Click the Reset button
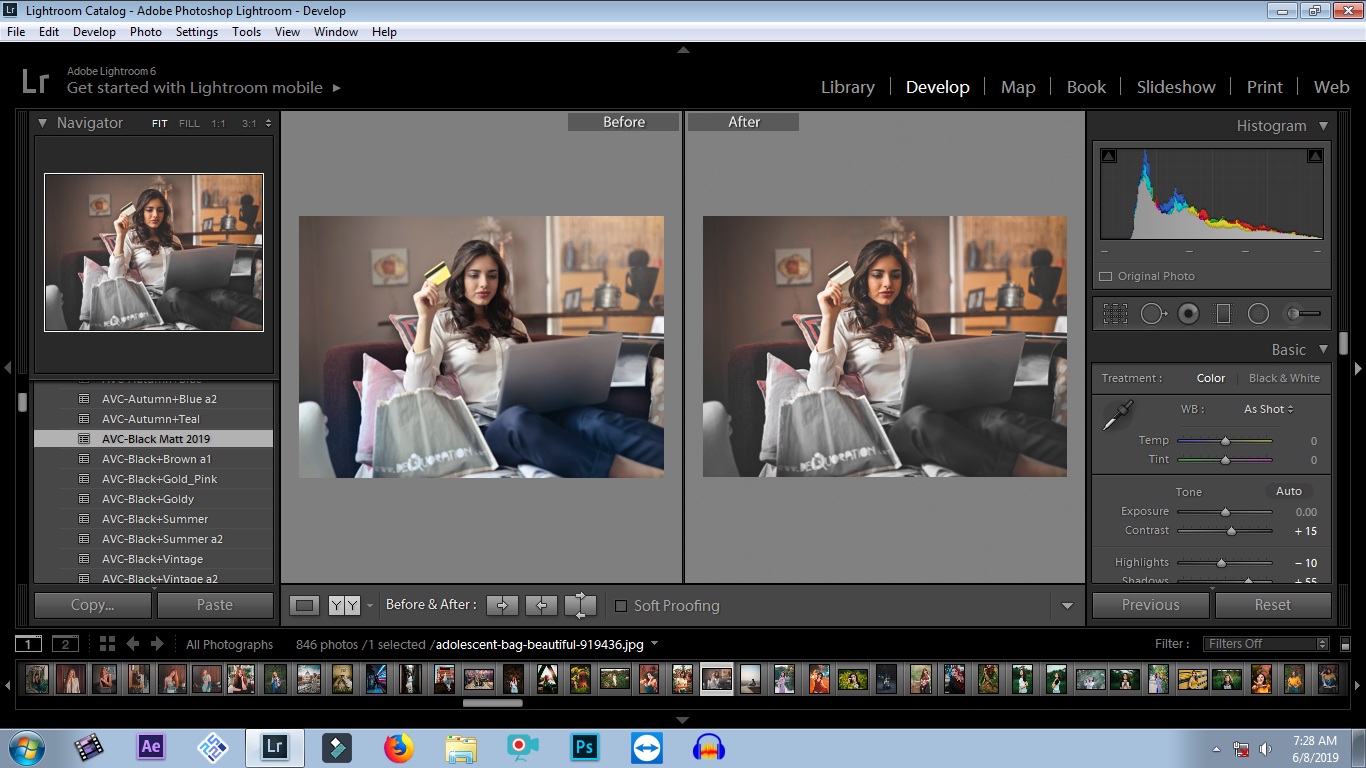Image resolution: width=1366 pixels, height=768 pixels. [x=1273, y=605]
